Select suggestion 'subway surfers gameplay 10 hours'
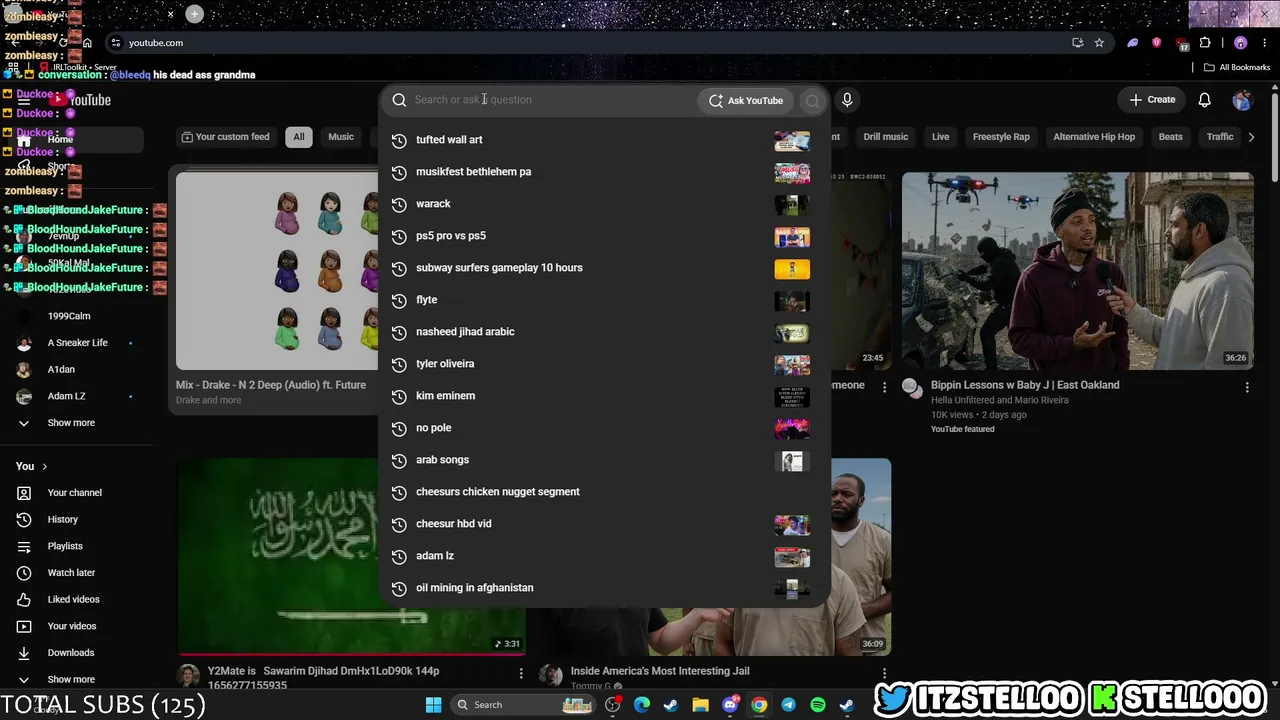 pyautogui.click(x=604, y=268)
